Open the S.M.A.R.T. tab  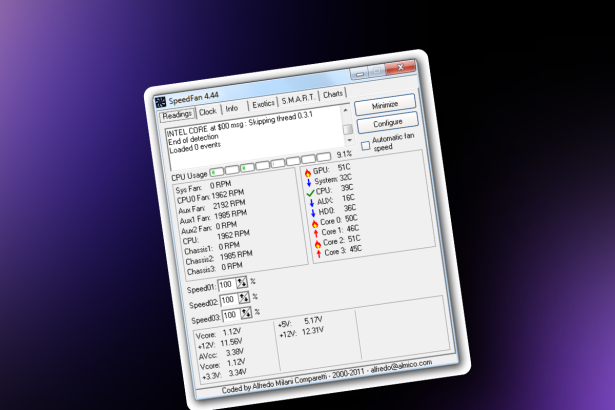(298, 99)
